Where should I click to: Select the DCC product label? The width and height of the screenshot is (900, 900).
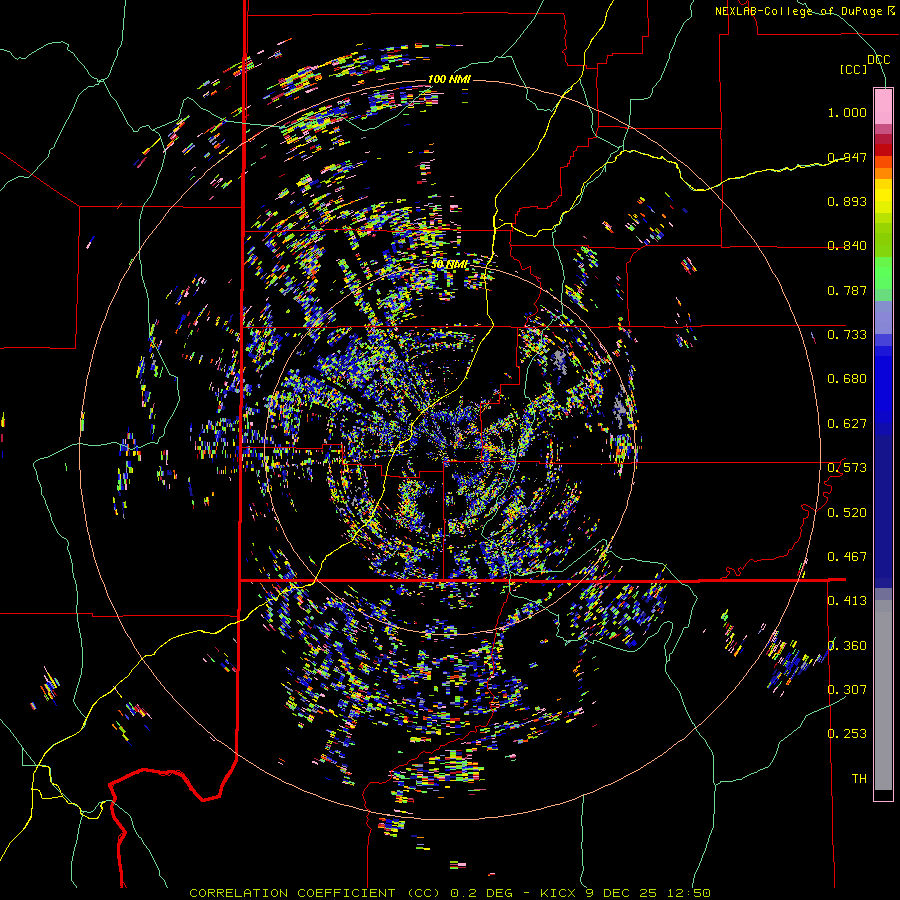tap(878, 59)
